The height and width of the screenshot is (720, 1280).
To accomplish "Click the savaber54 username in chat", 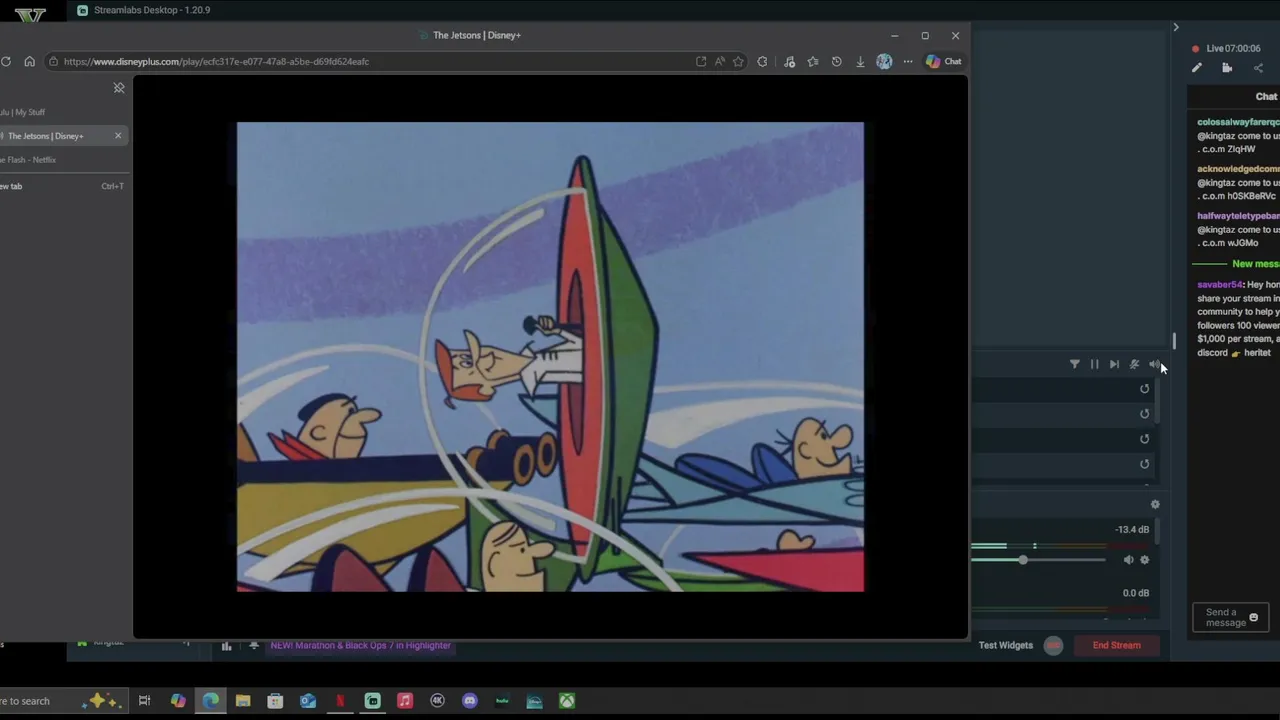I will click(1219, 285).
